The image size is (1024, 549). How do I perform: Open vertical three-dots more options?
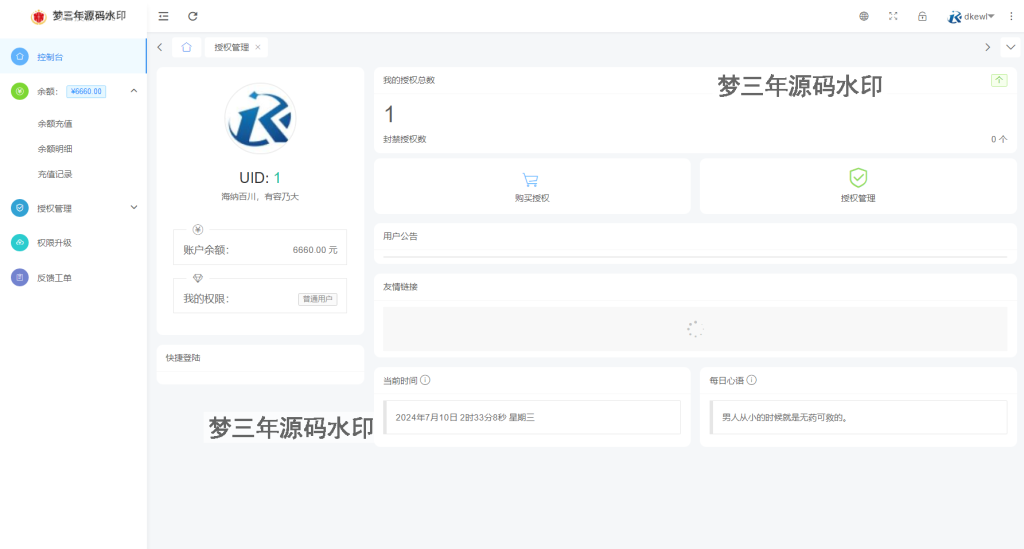pos(1011,16)
